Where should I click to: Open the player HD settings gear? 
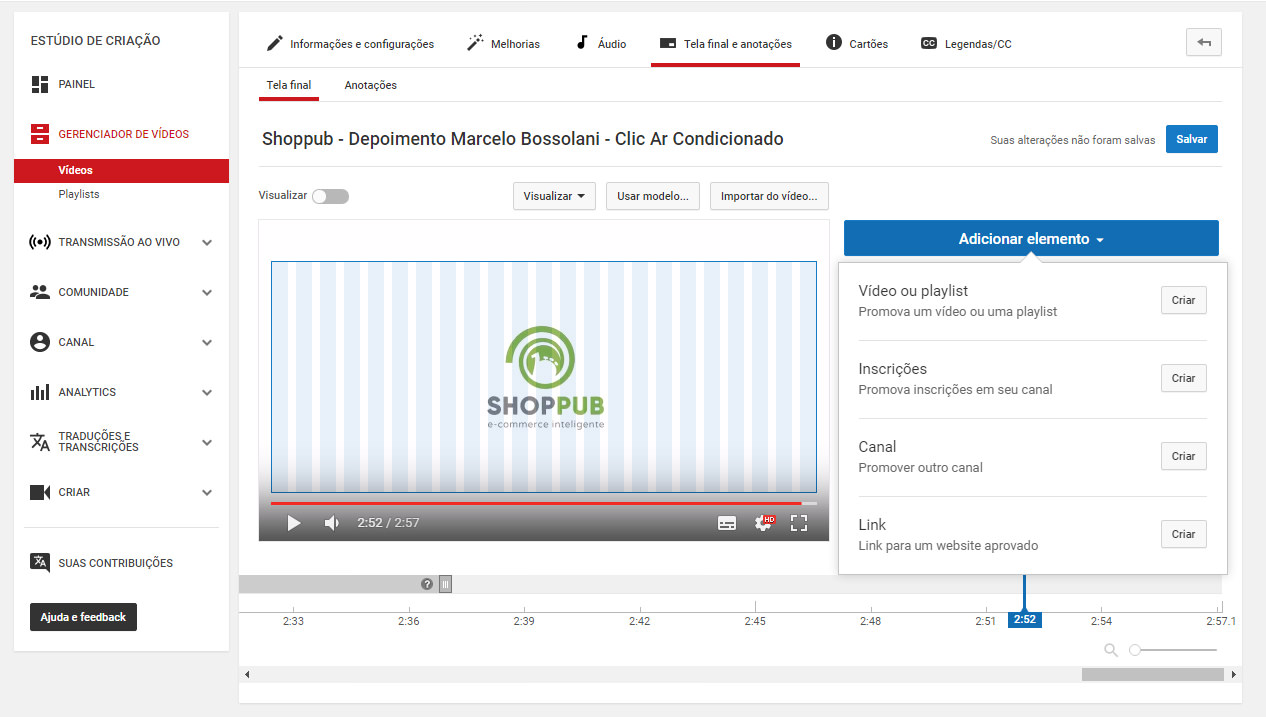point(764,522)
